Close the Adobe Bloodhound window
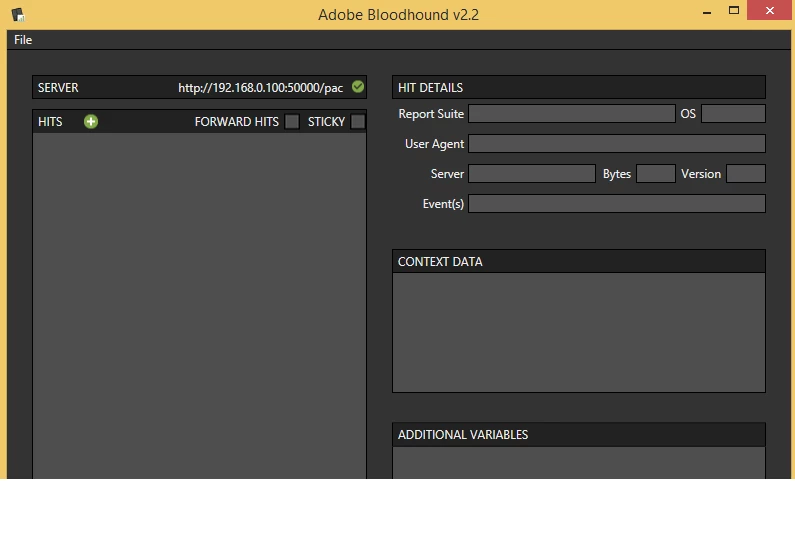Screen dimensions: 795x533 click(770, 11)
